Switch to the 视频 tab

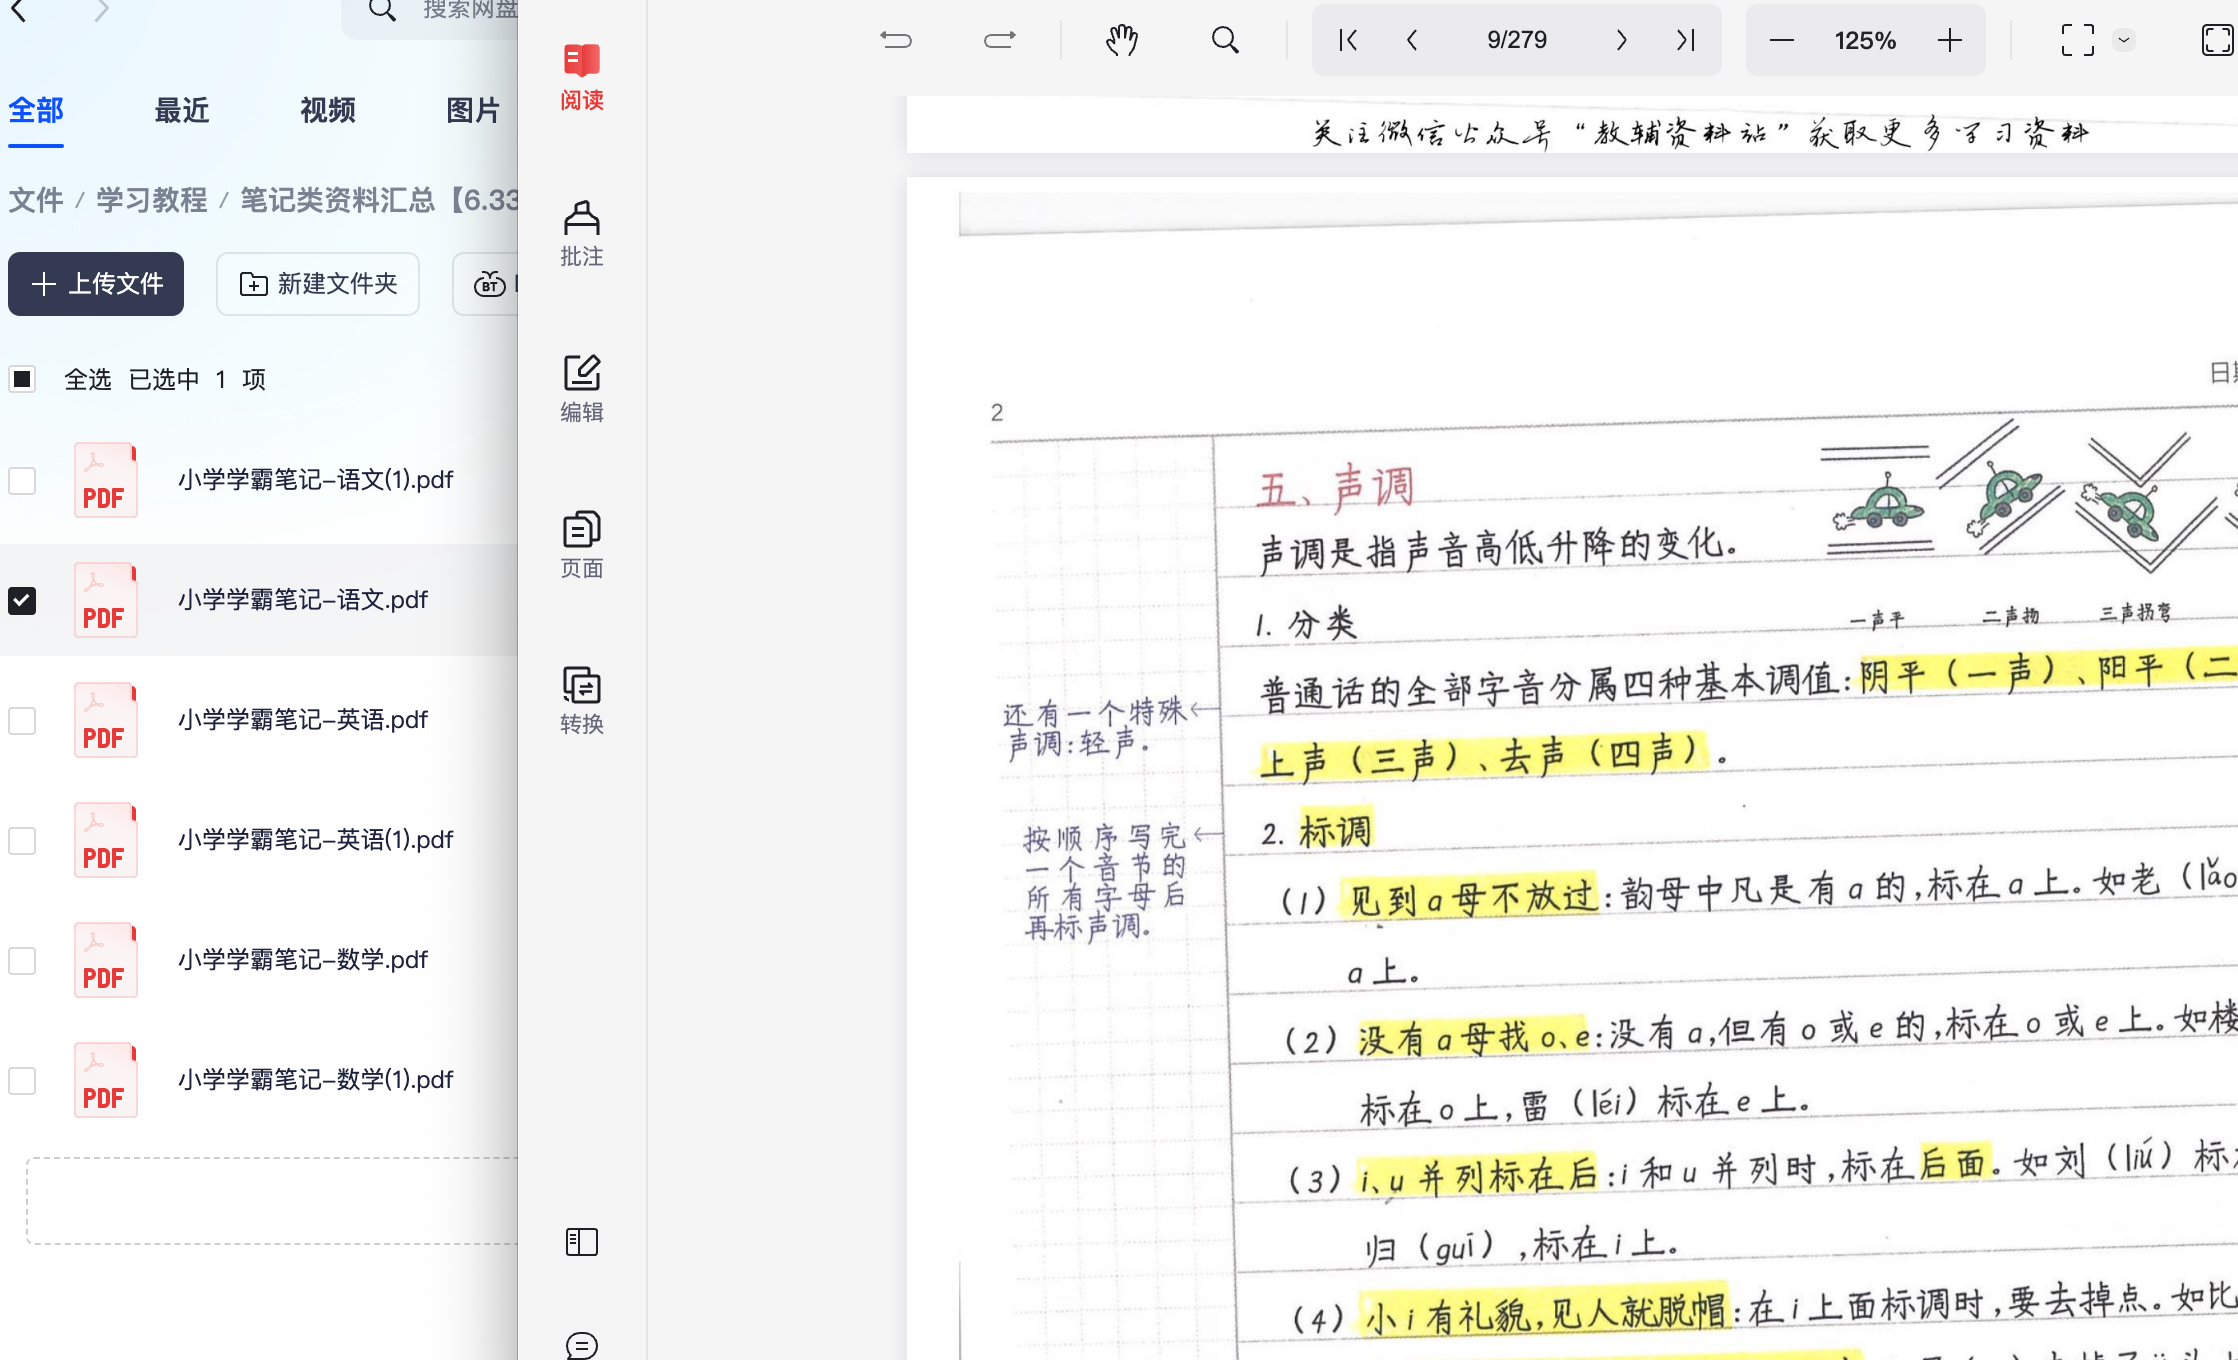(327, 110)
